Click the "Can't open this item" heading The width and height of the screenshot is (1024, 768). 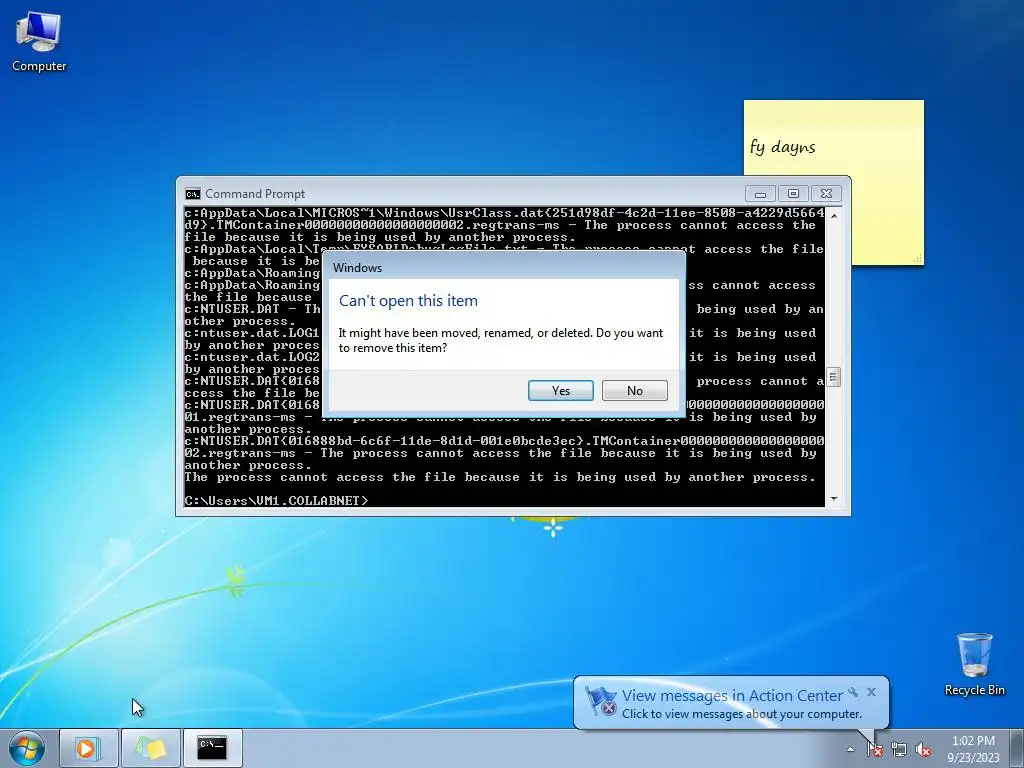pyautogui.click(x=408, y=301)
